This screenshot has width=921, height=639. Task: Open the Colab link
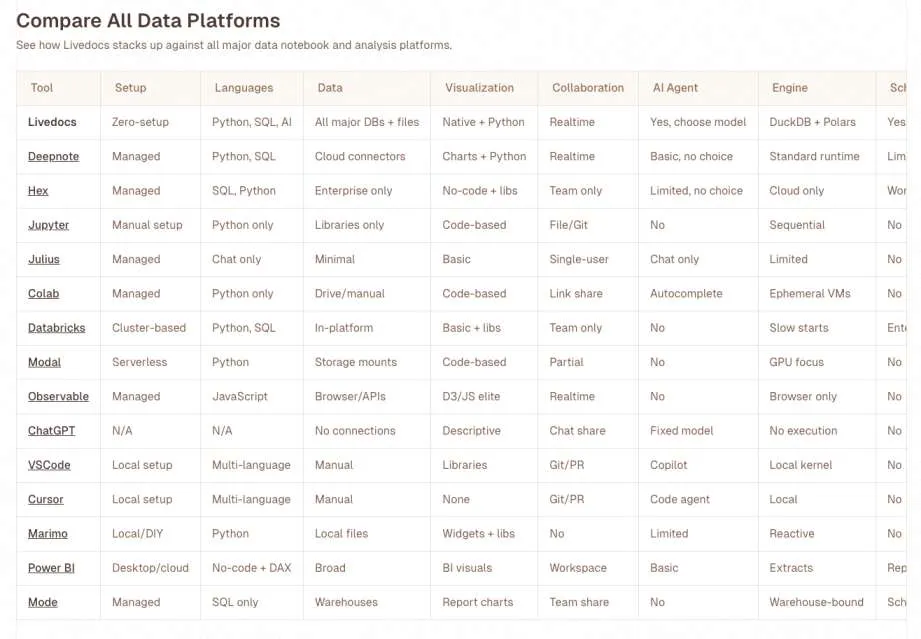(x=43, y=294)
